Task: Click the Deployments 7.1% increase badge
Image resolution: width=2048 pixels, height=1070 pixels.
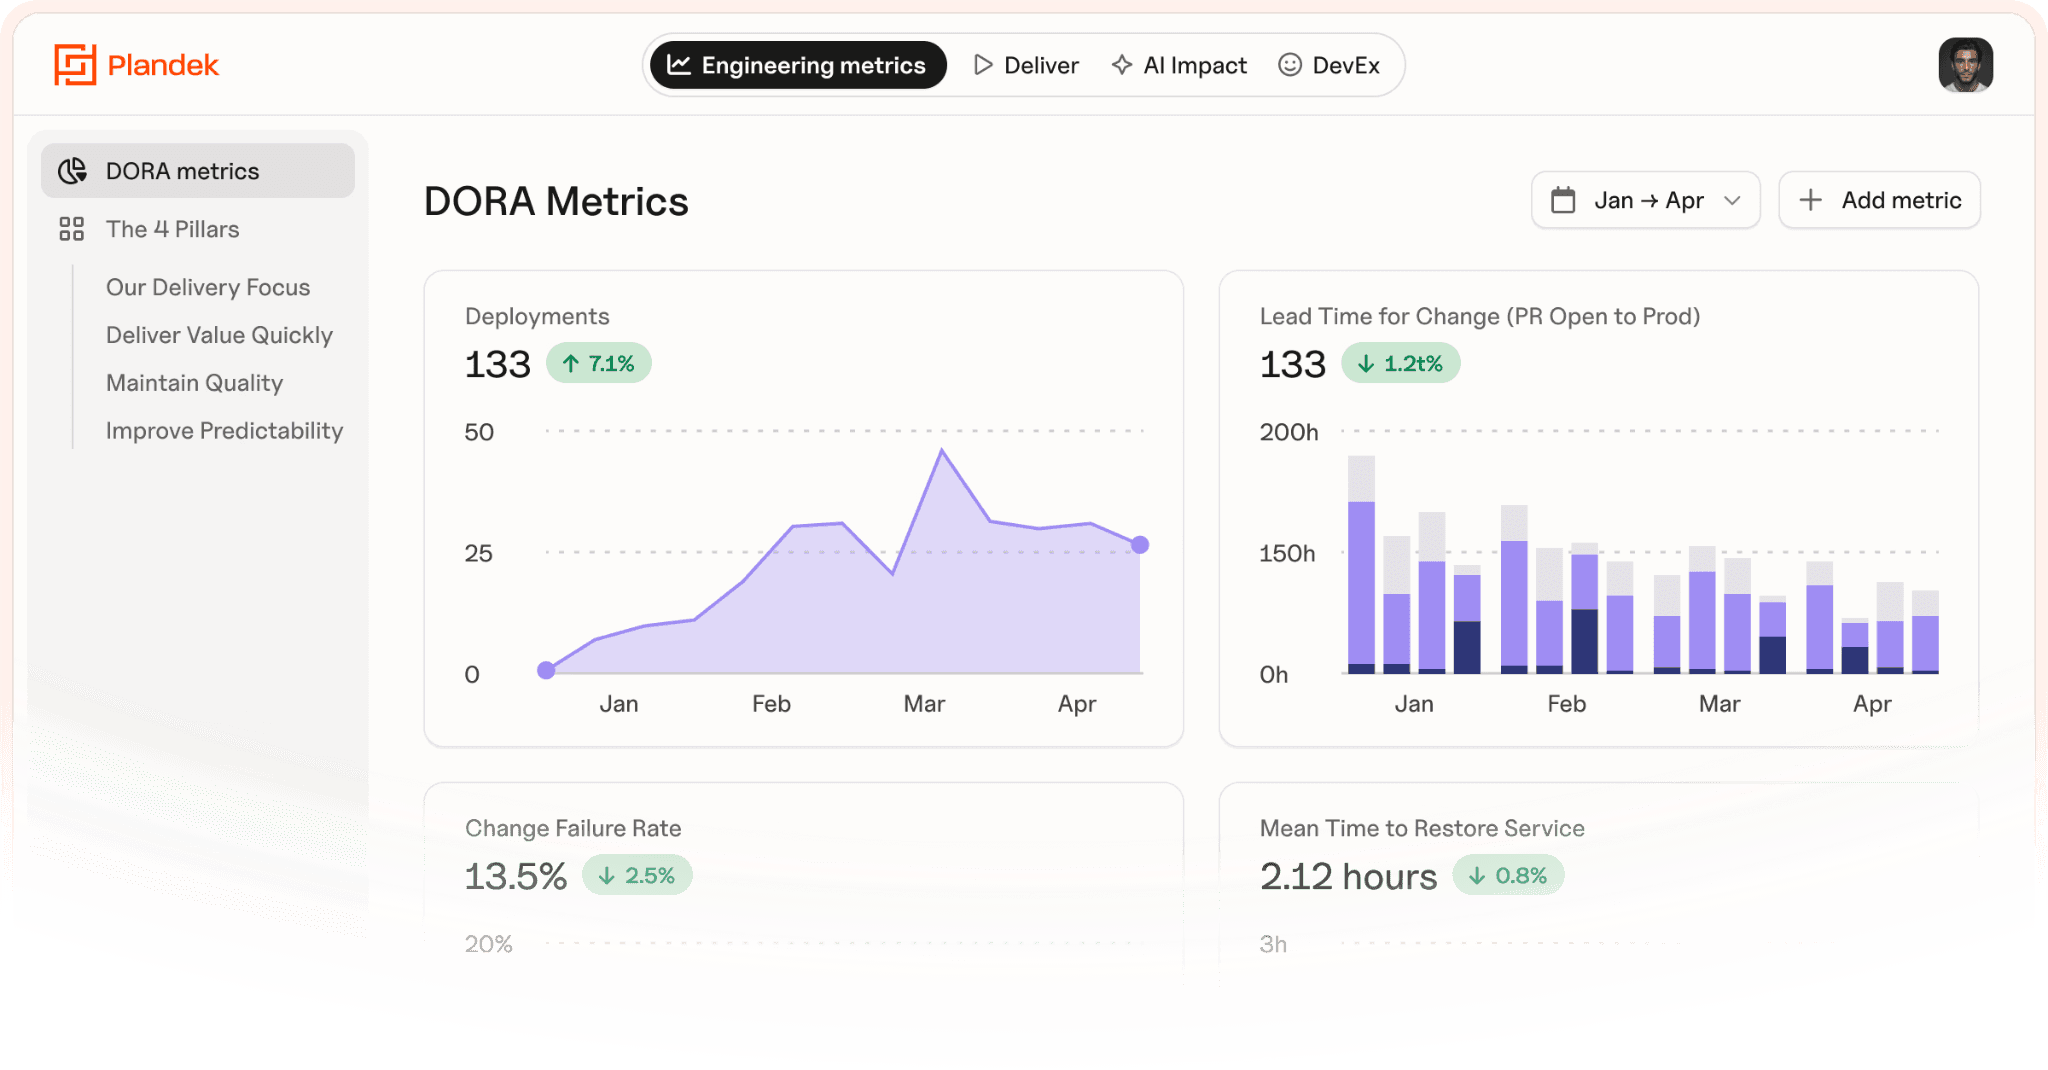Action: [x=599, y=363]
